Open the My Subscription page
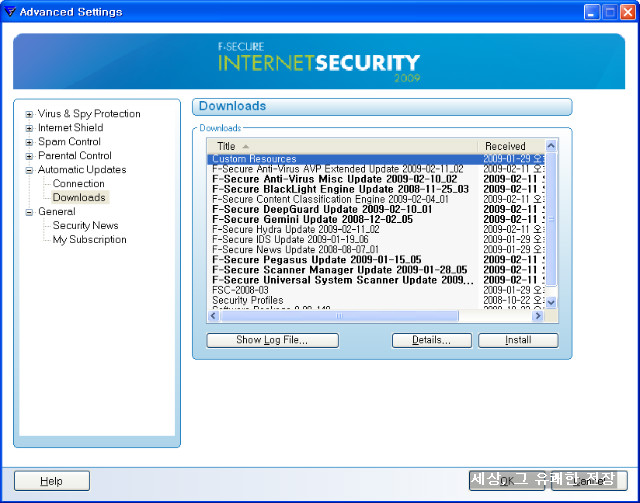Viewport: 640px width, 503px height. coord(89,240)
